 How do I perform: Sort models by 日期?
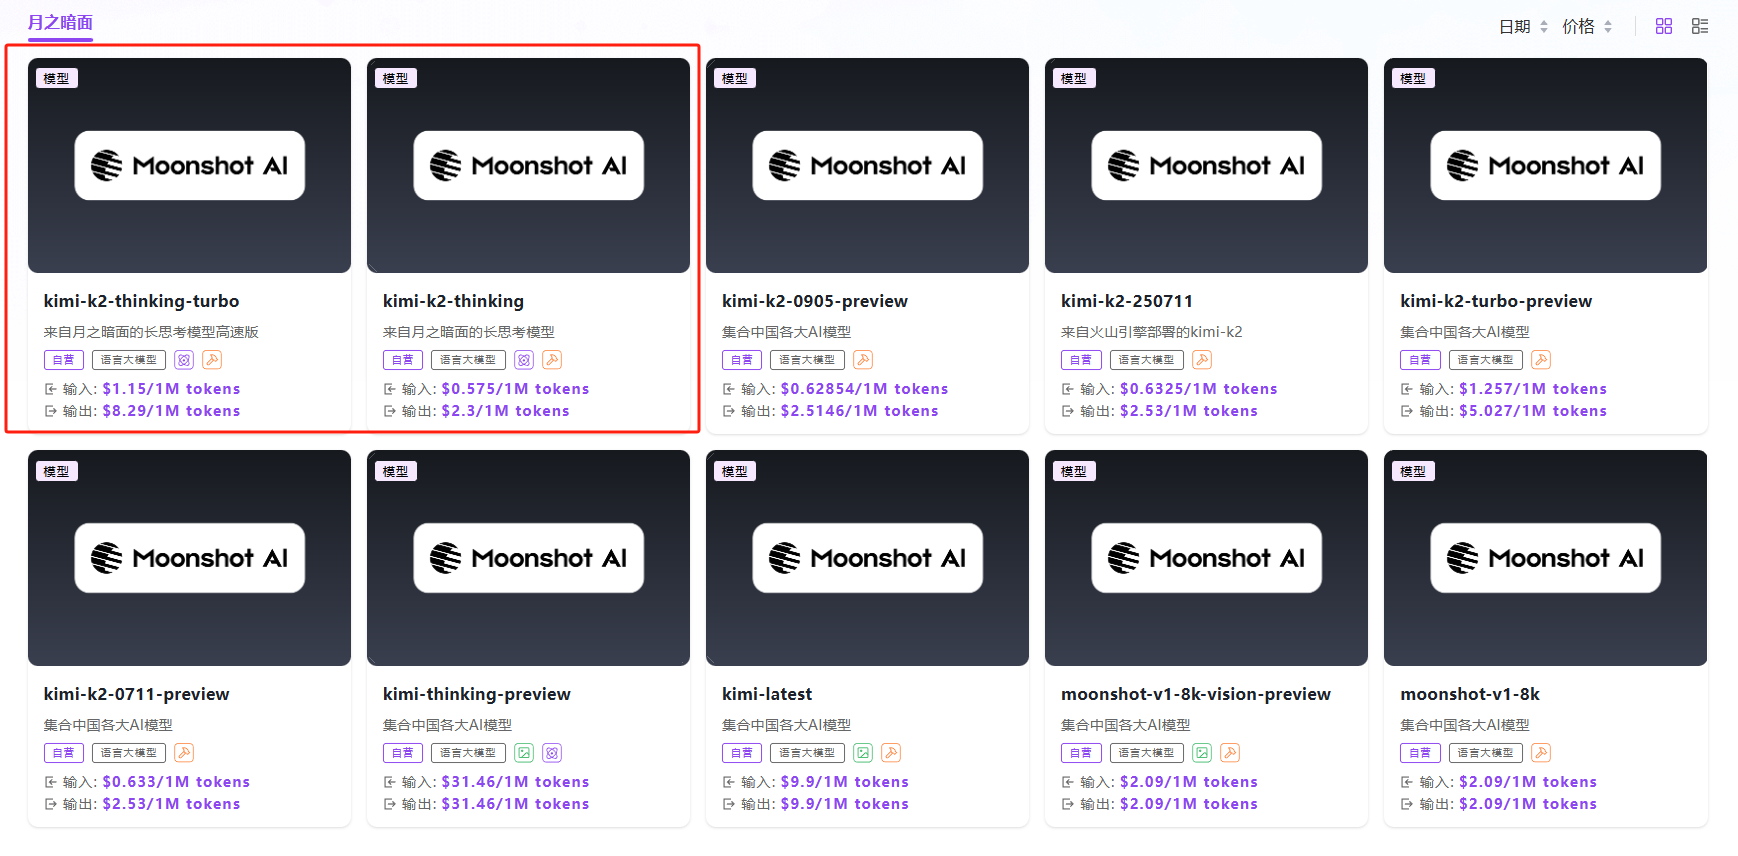tap(1523, 27)
